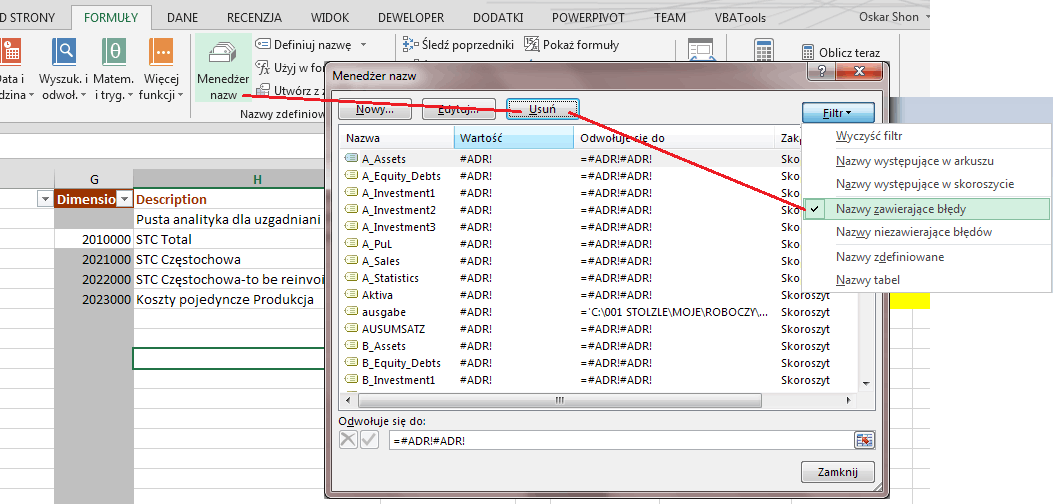Select the cell containing 2023000
1057x504 pixels.
(94, 300)
